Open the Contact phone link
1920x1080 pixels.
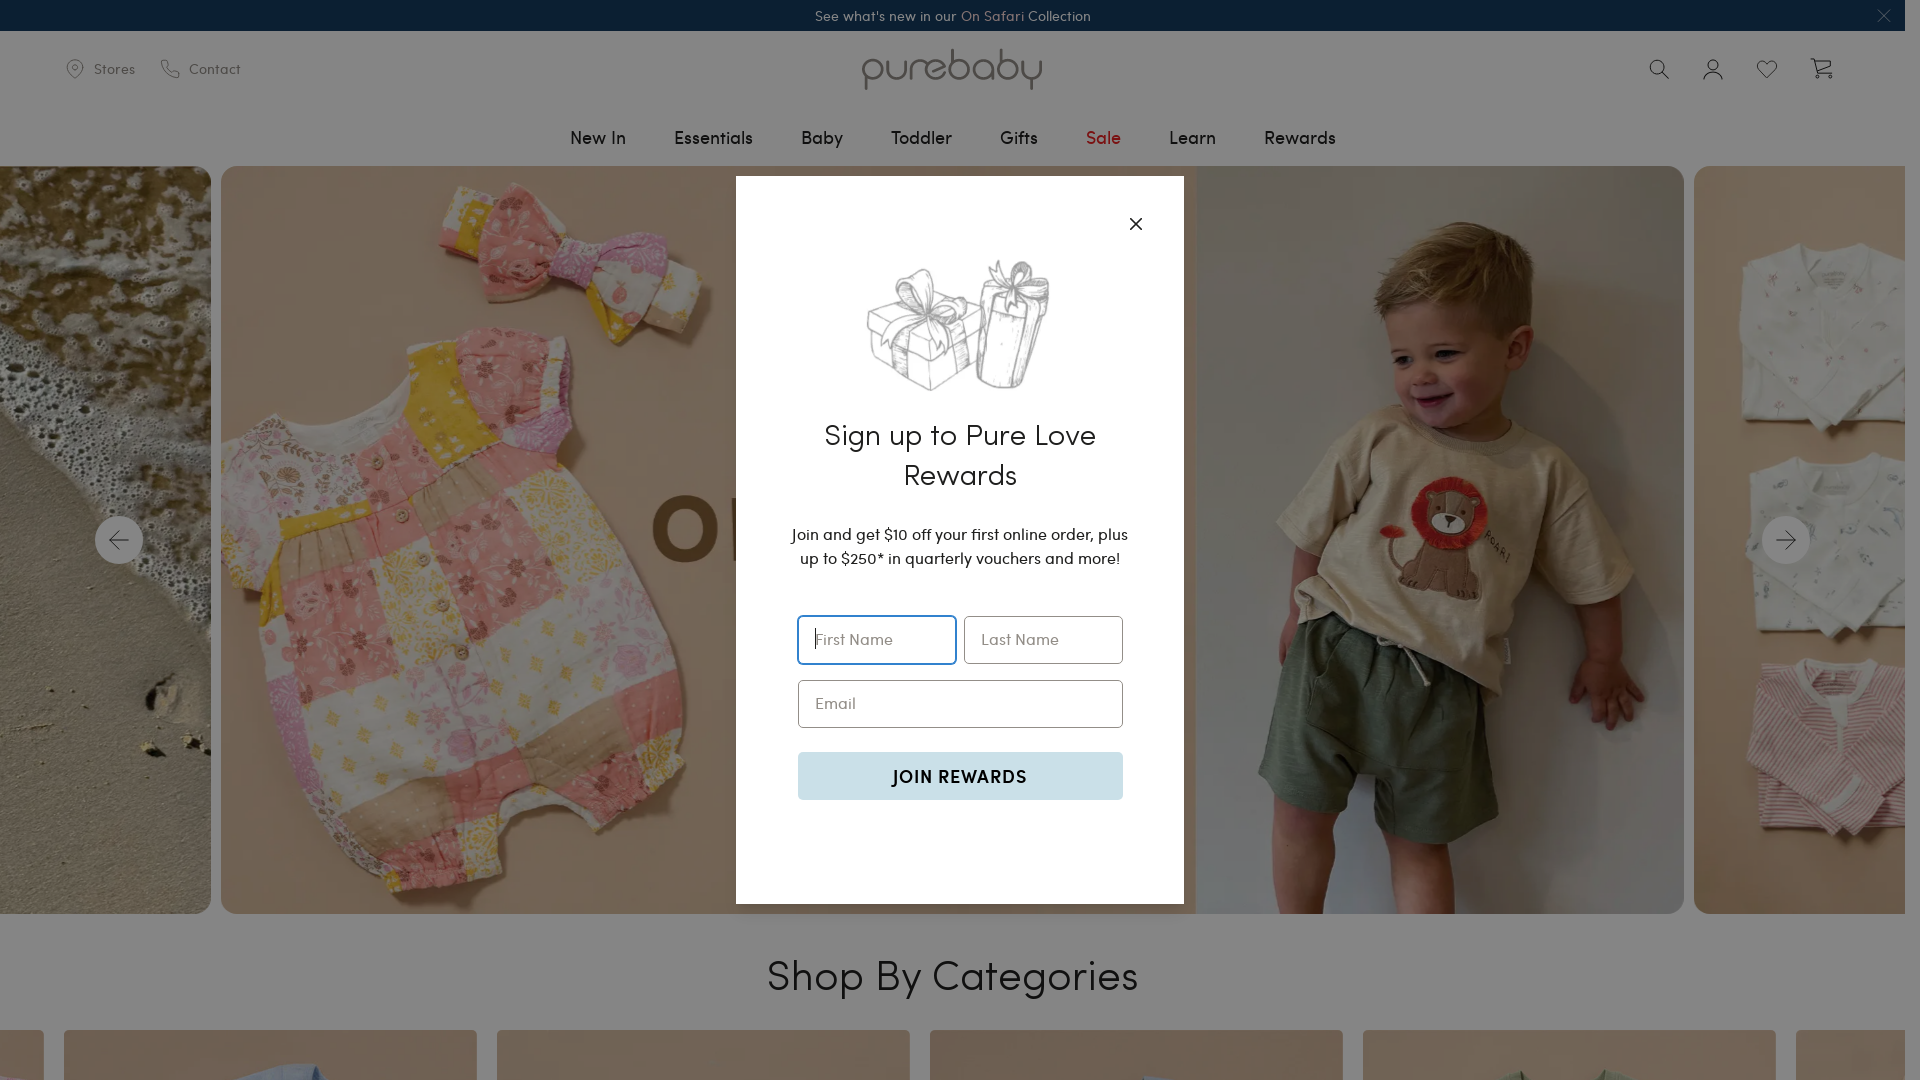click(200, 69)
